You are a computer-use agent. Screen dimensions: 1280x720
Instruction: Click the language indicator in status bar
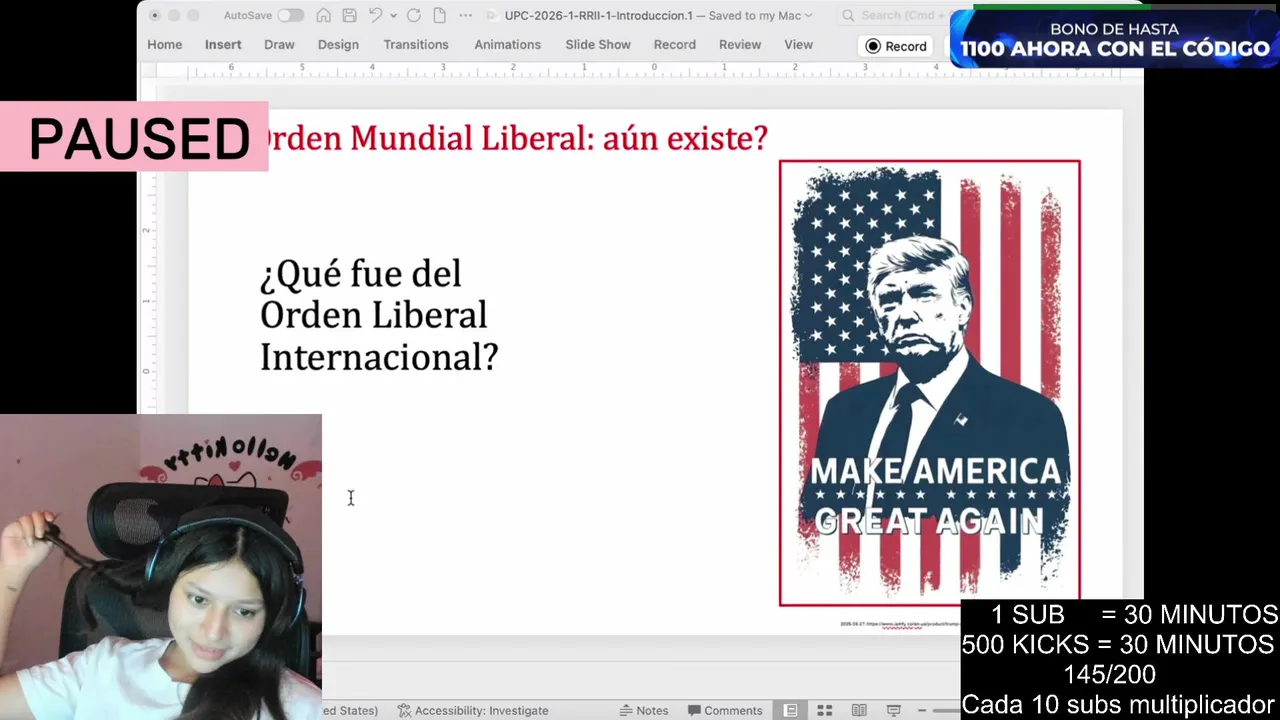tap(350, 710)
